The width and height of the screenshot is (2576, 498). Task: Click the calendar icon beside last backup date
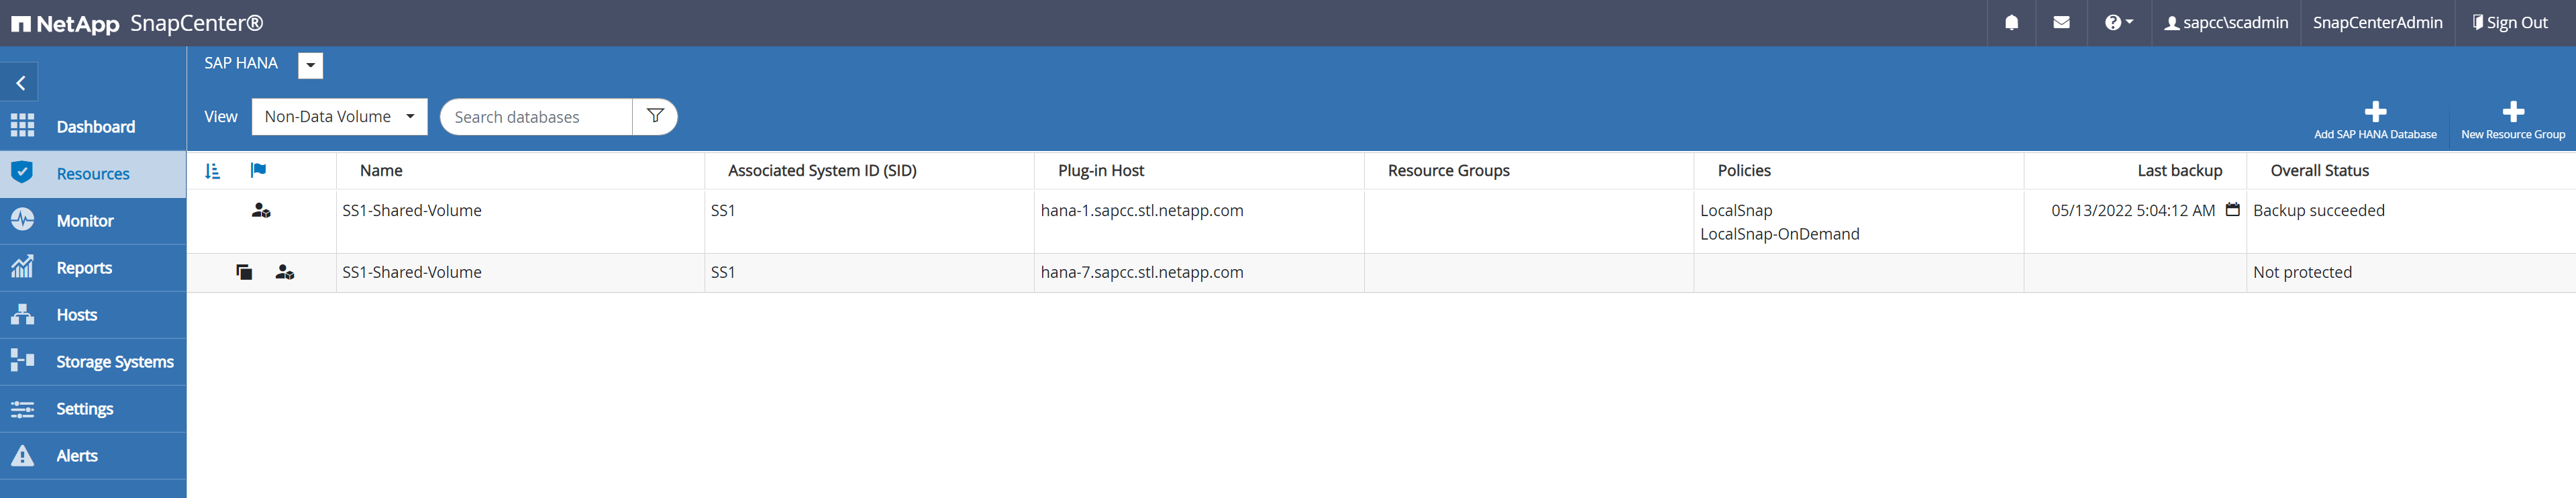click(x=2232, y=210)
